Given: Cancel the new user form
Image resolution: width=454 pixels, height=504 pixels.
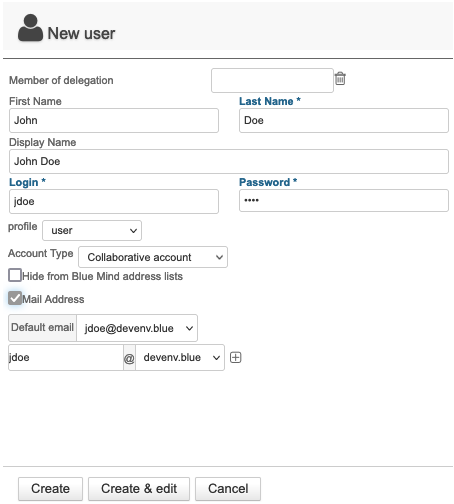Looking at the screenshot, I should tap(228, 489).
